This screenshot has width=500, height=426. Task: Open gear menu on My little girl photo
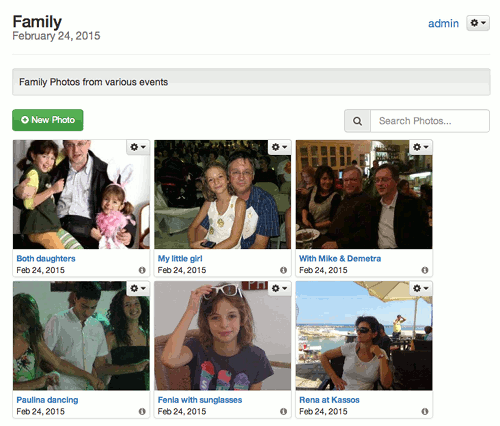tap(279, 147)
